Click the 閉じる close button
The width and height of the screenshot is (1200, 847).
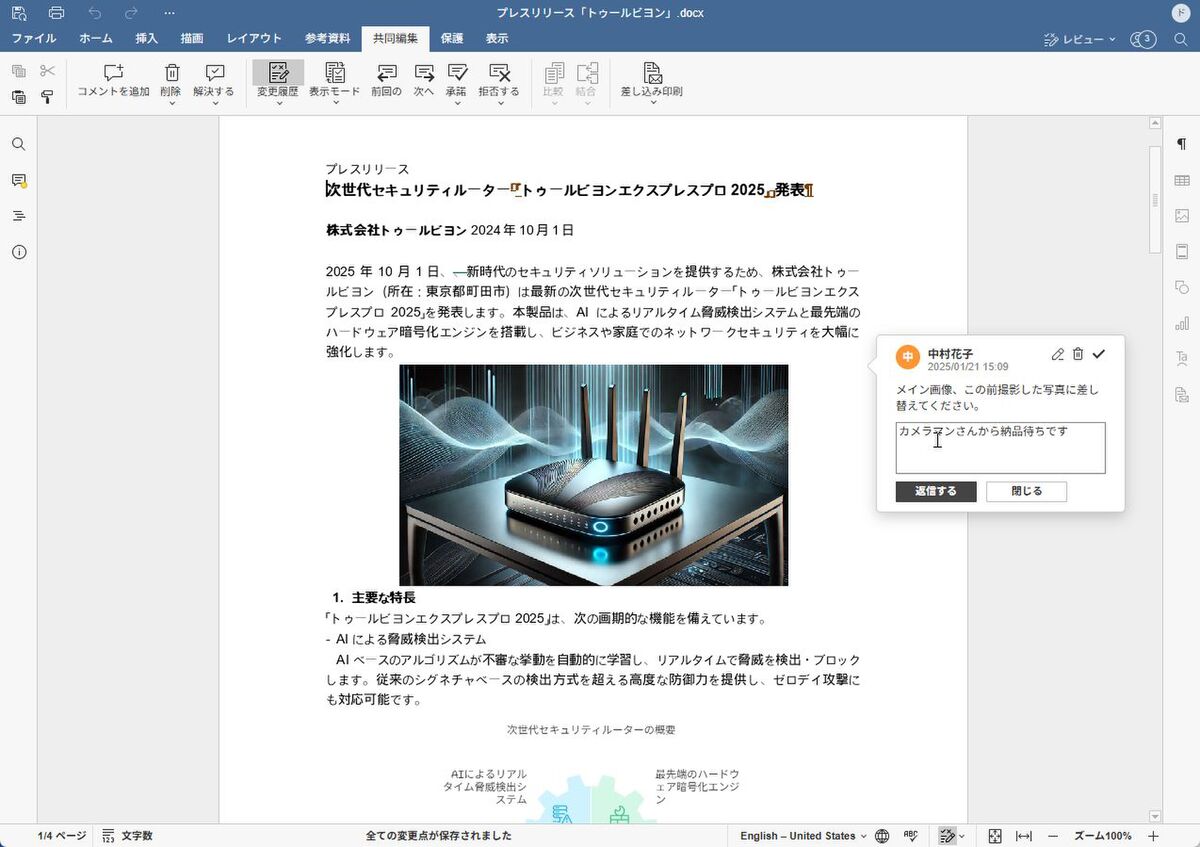point(1026,491)
